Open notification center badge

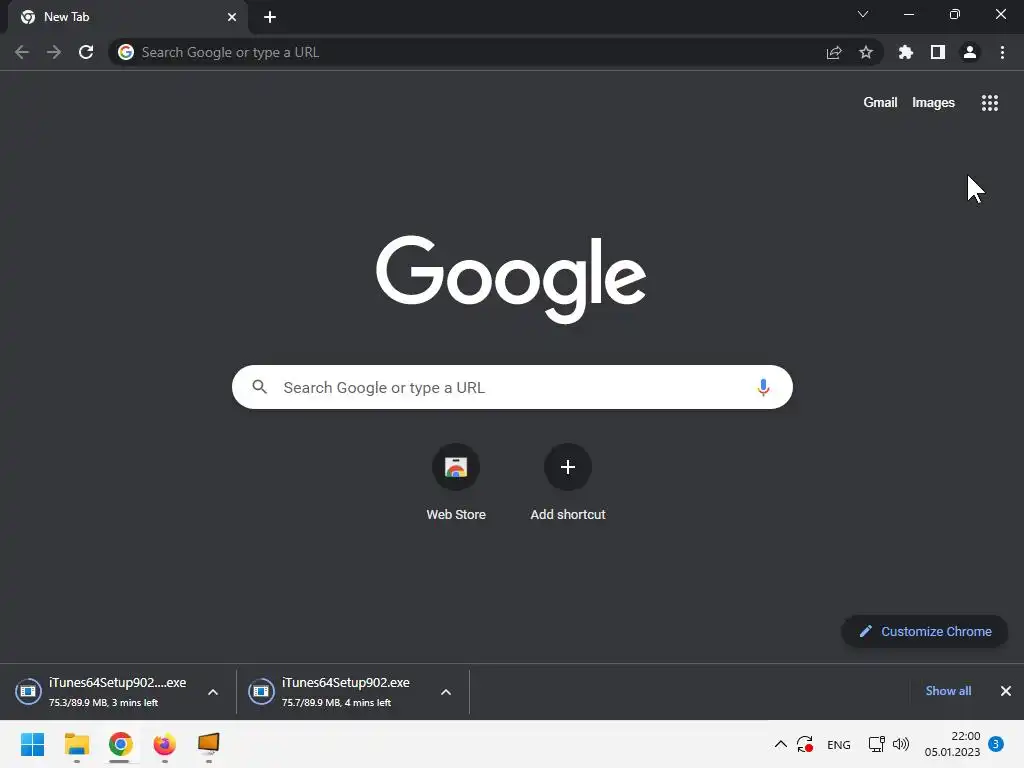tap(996, 744)
